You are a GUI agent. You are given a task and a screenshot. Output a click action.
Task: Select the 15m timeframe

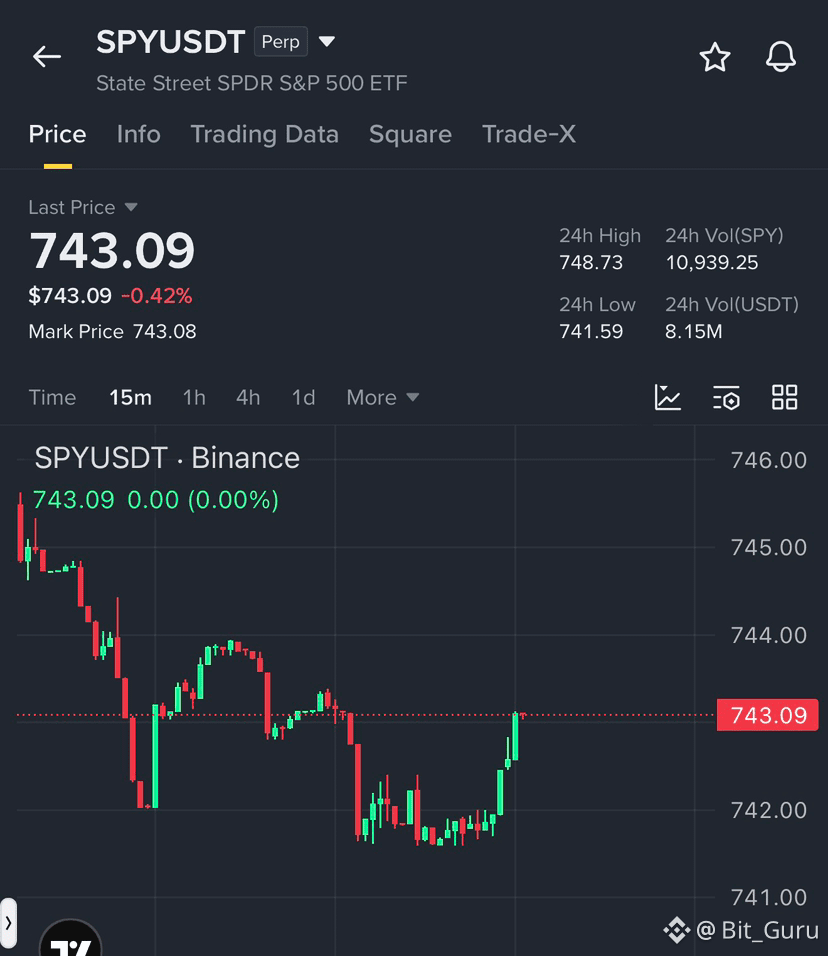130,398
